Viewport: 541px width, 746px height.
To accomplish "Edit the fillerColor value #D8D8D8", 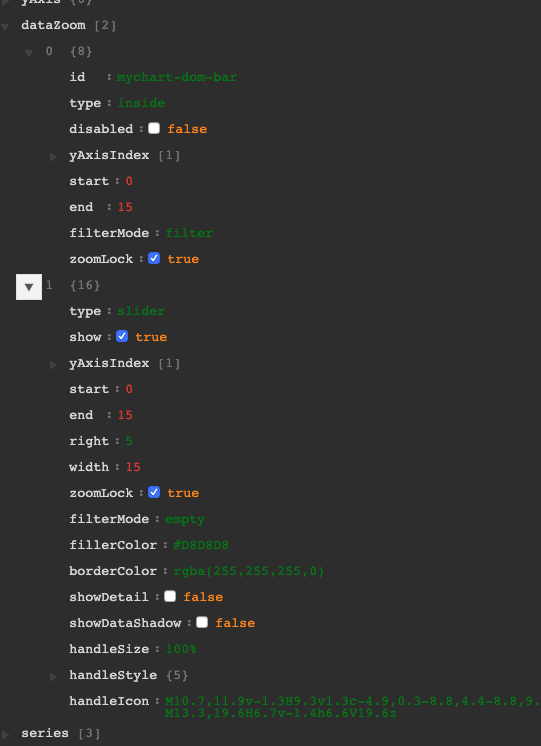I will [x=201, y=545].
